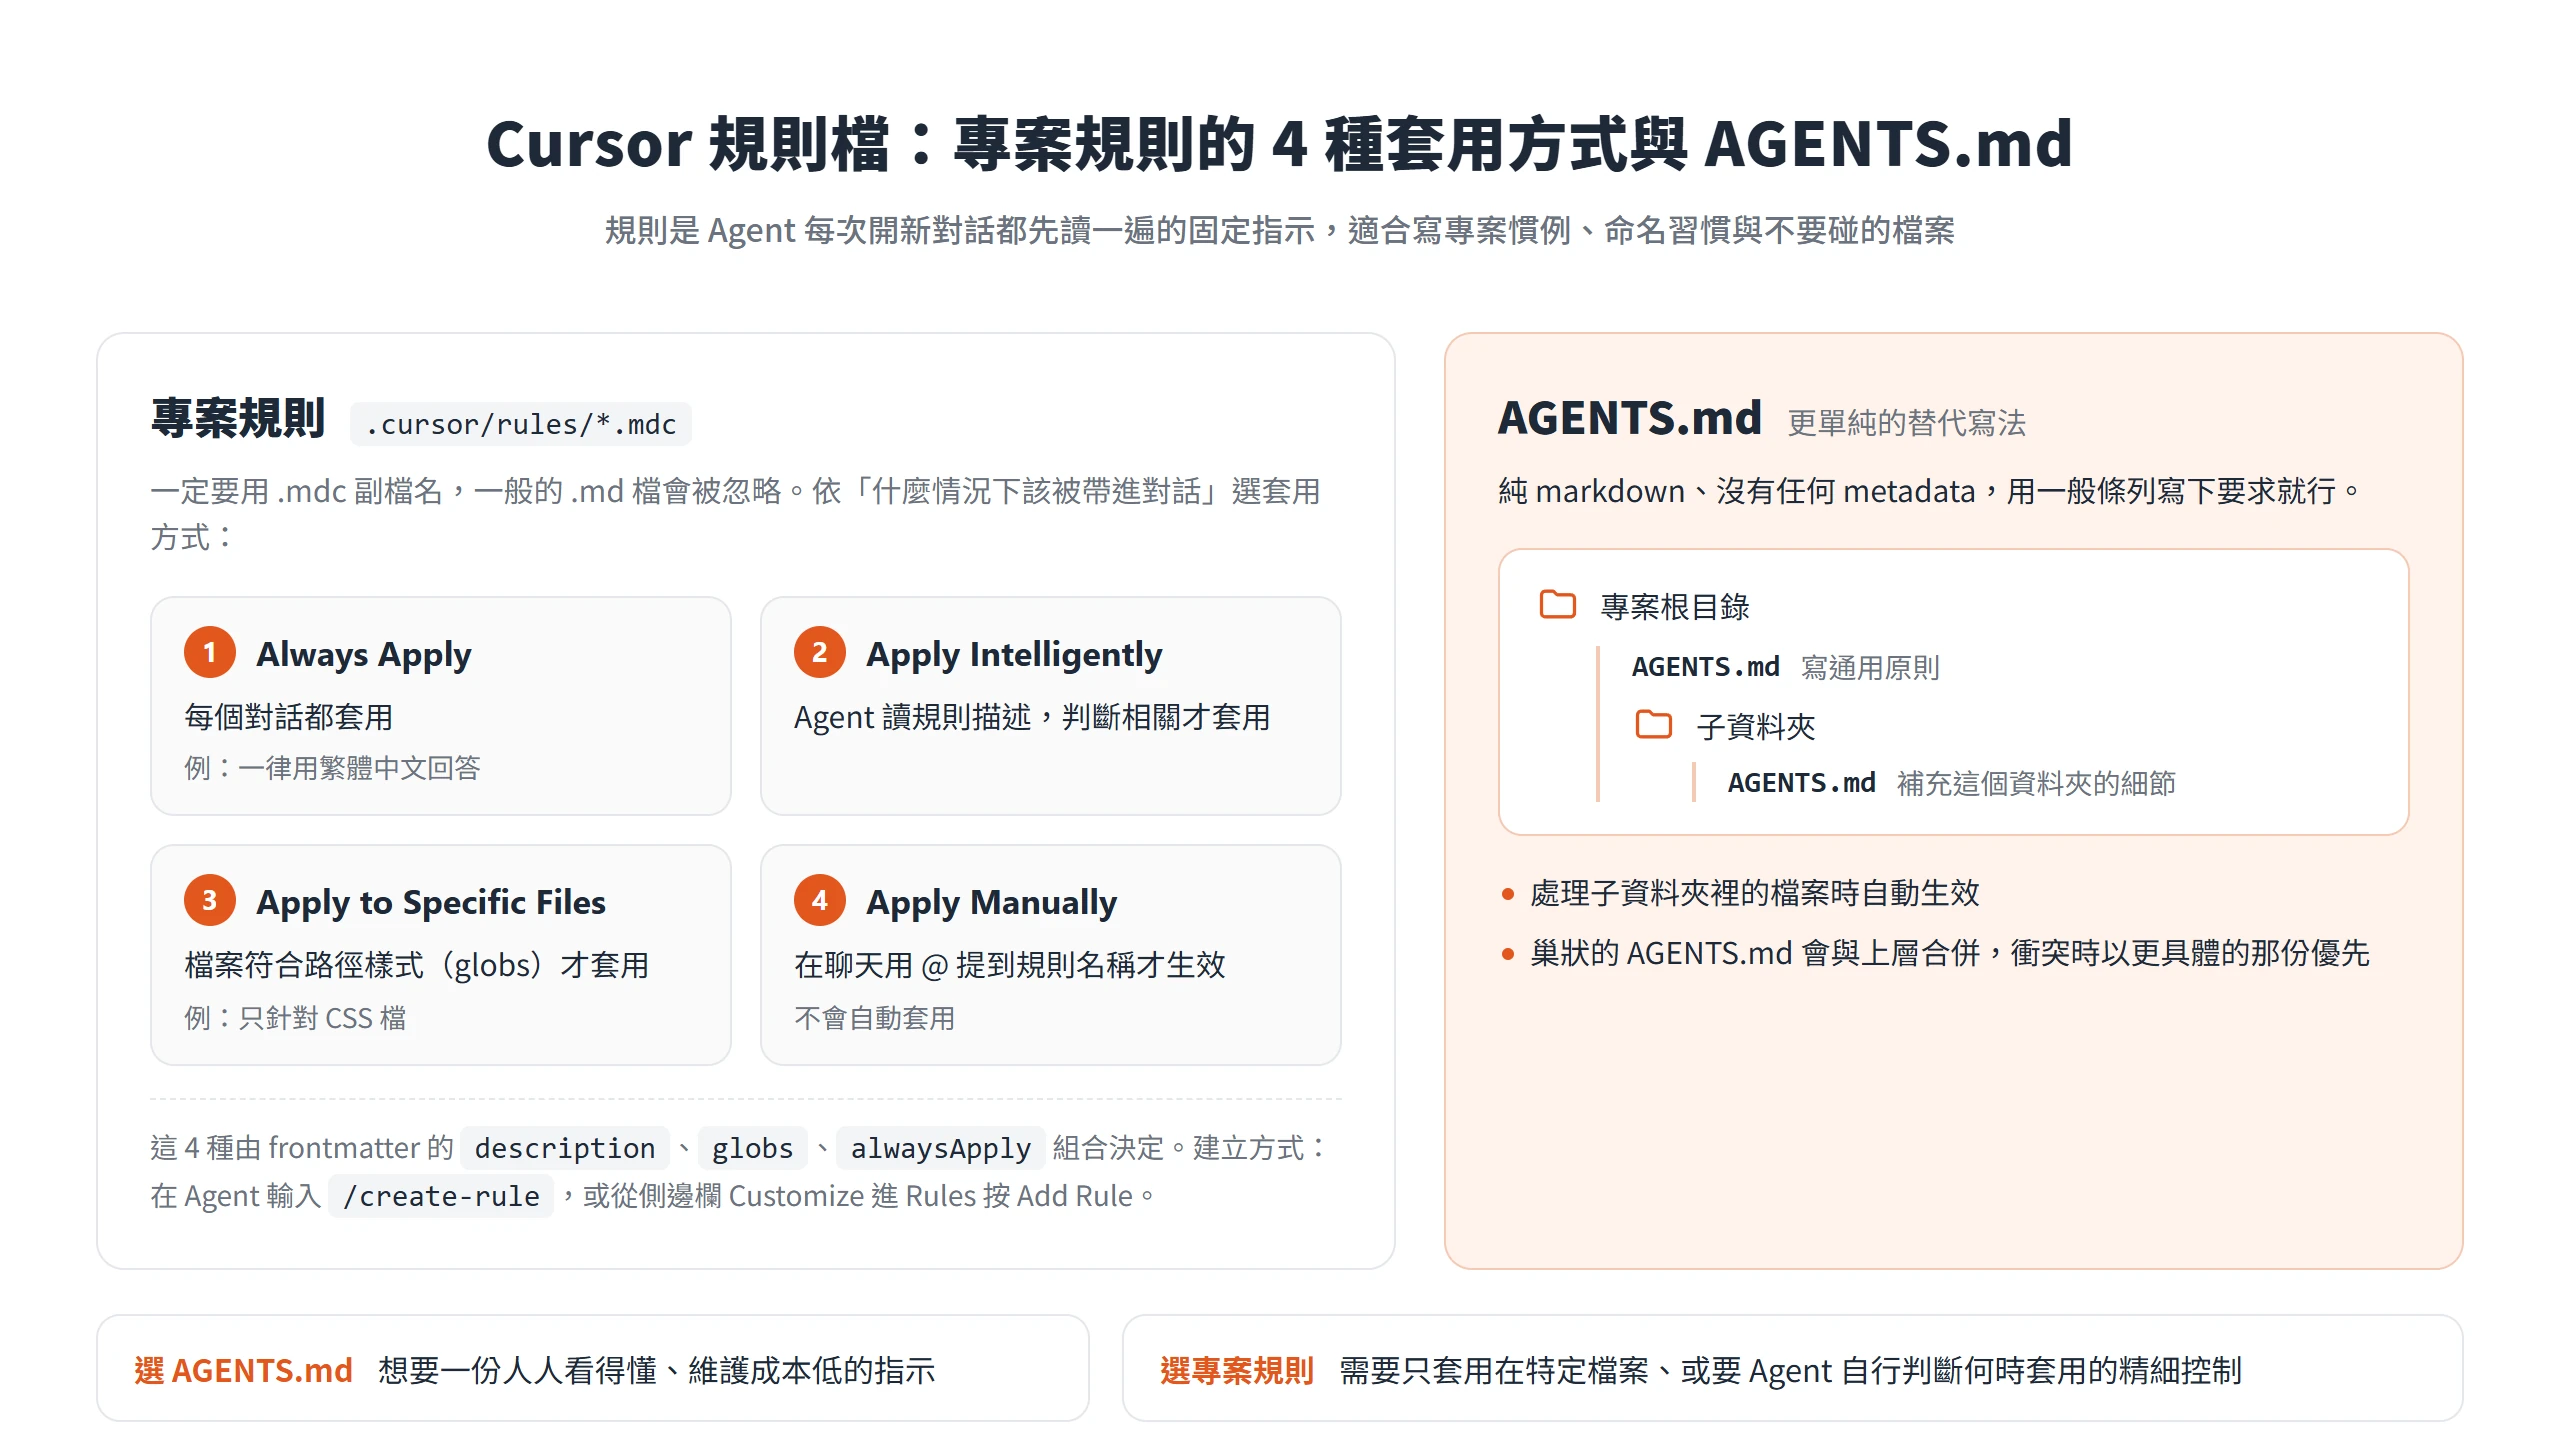Click the 選專案規則 orange label
Viewport: 2560px width, 1446px height.
pos(1237,1370)
